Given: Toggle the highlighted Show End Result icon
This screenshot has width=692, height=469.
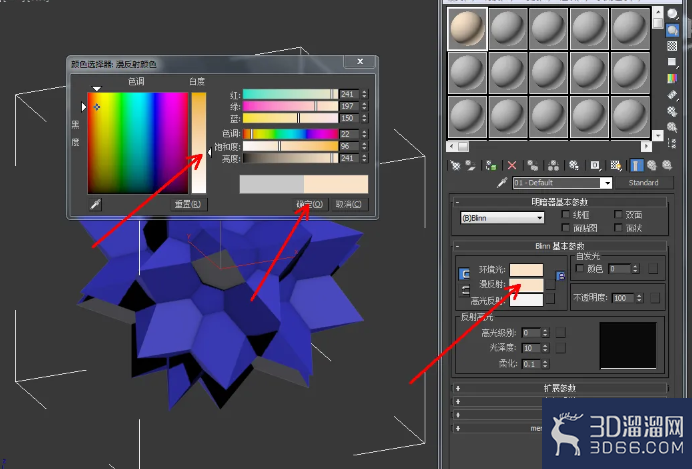Looking at the screenshot, I should [636, 165].
